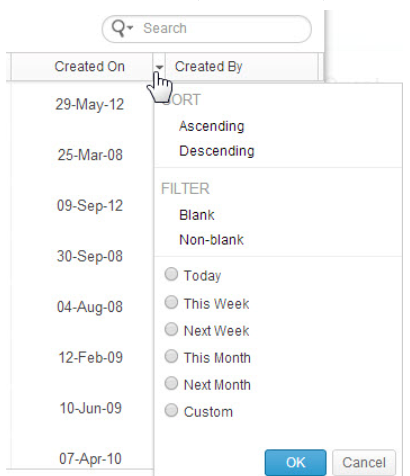Select the Today radio button
Screen dimensions: 410x476
pos(171,274)
